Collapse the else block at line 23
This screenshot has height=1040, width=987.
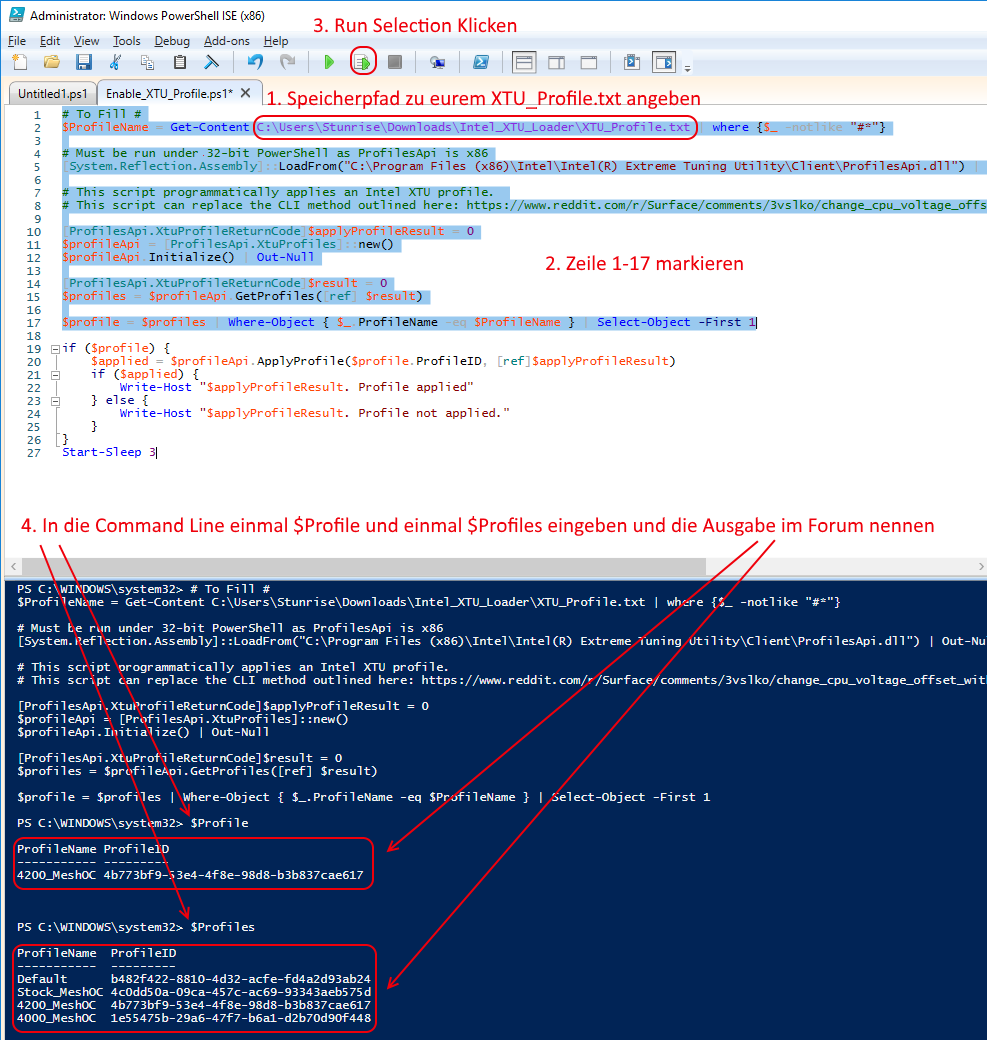coord(55,401)
